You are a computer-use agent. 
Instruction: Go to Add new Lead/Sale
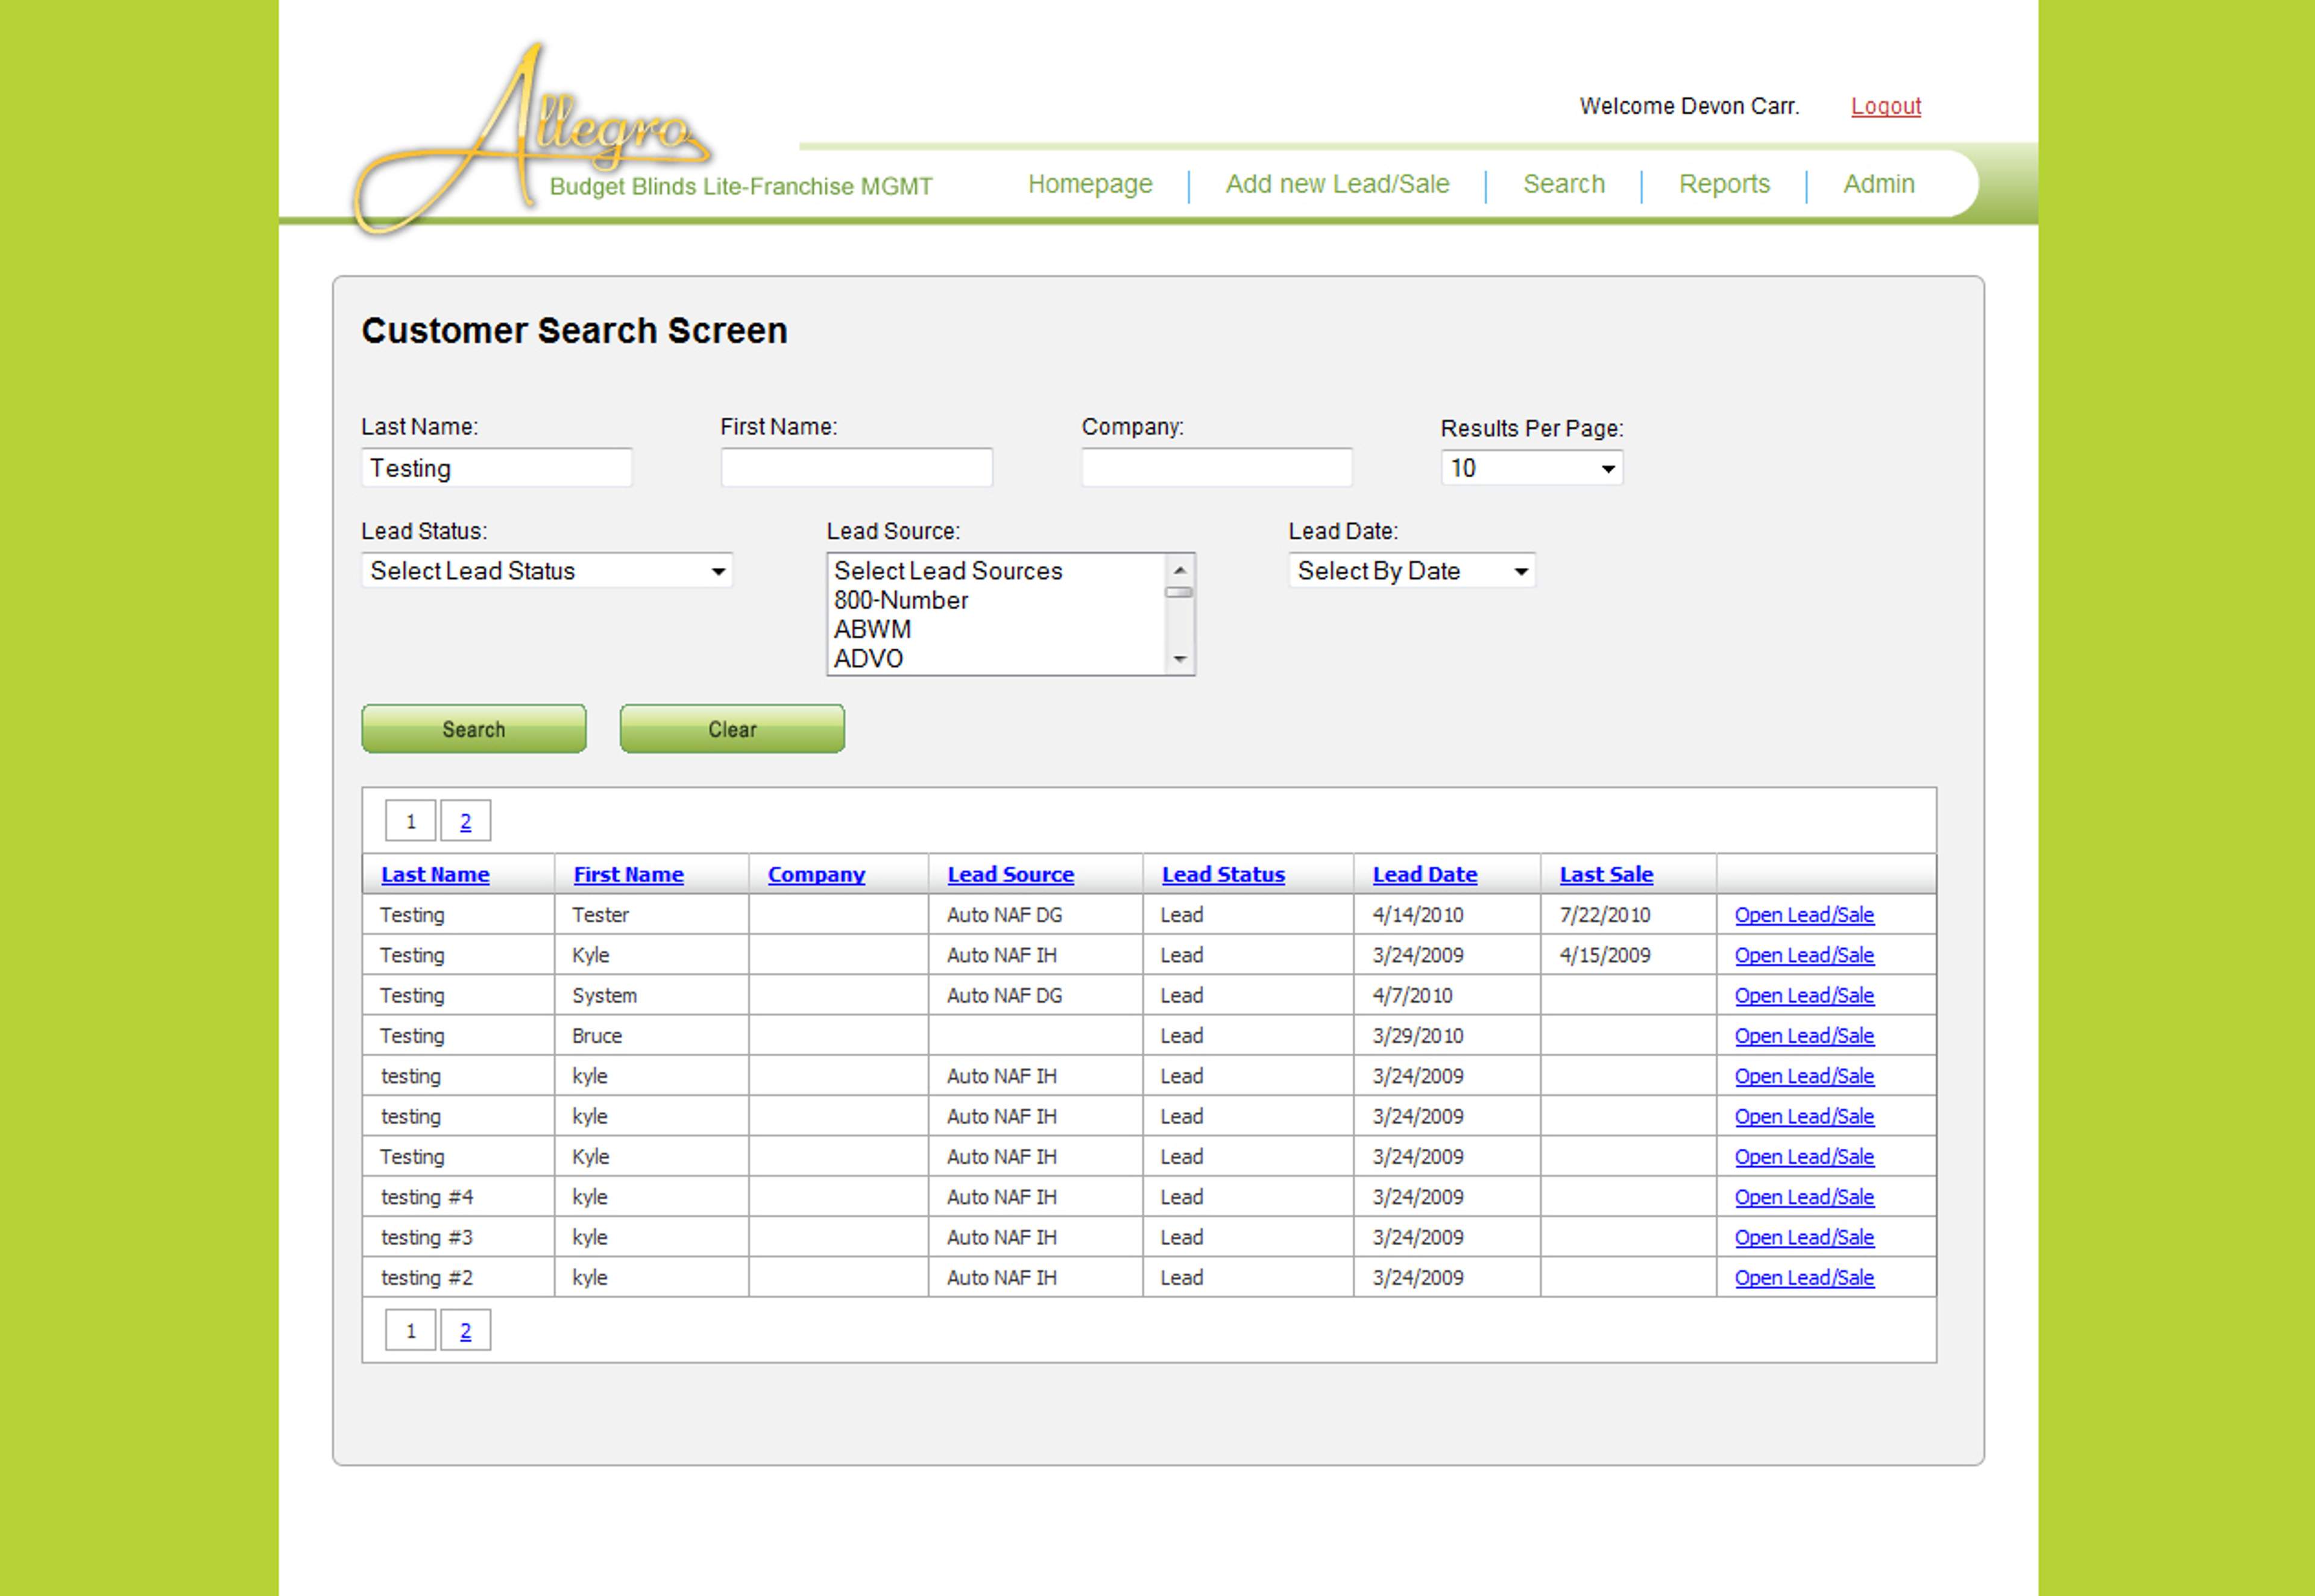[1337, 184]
